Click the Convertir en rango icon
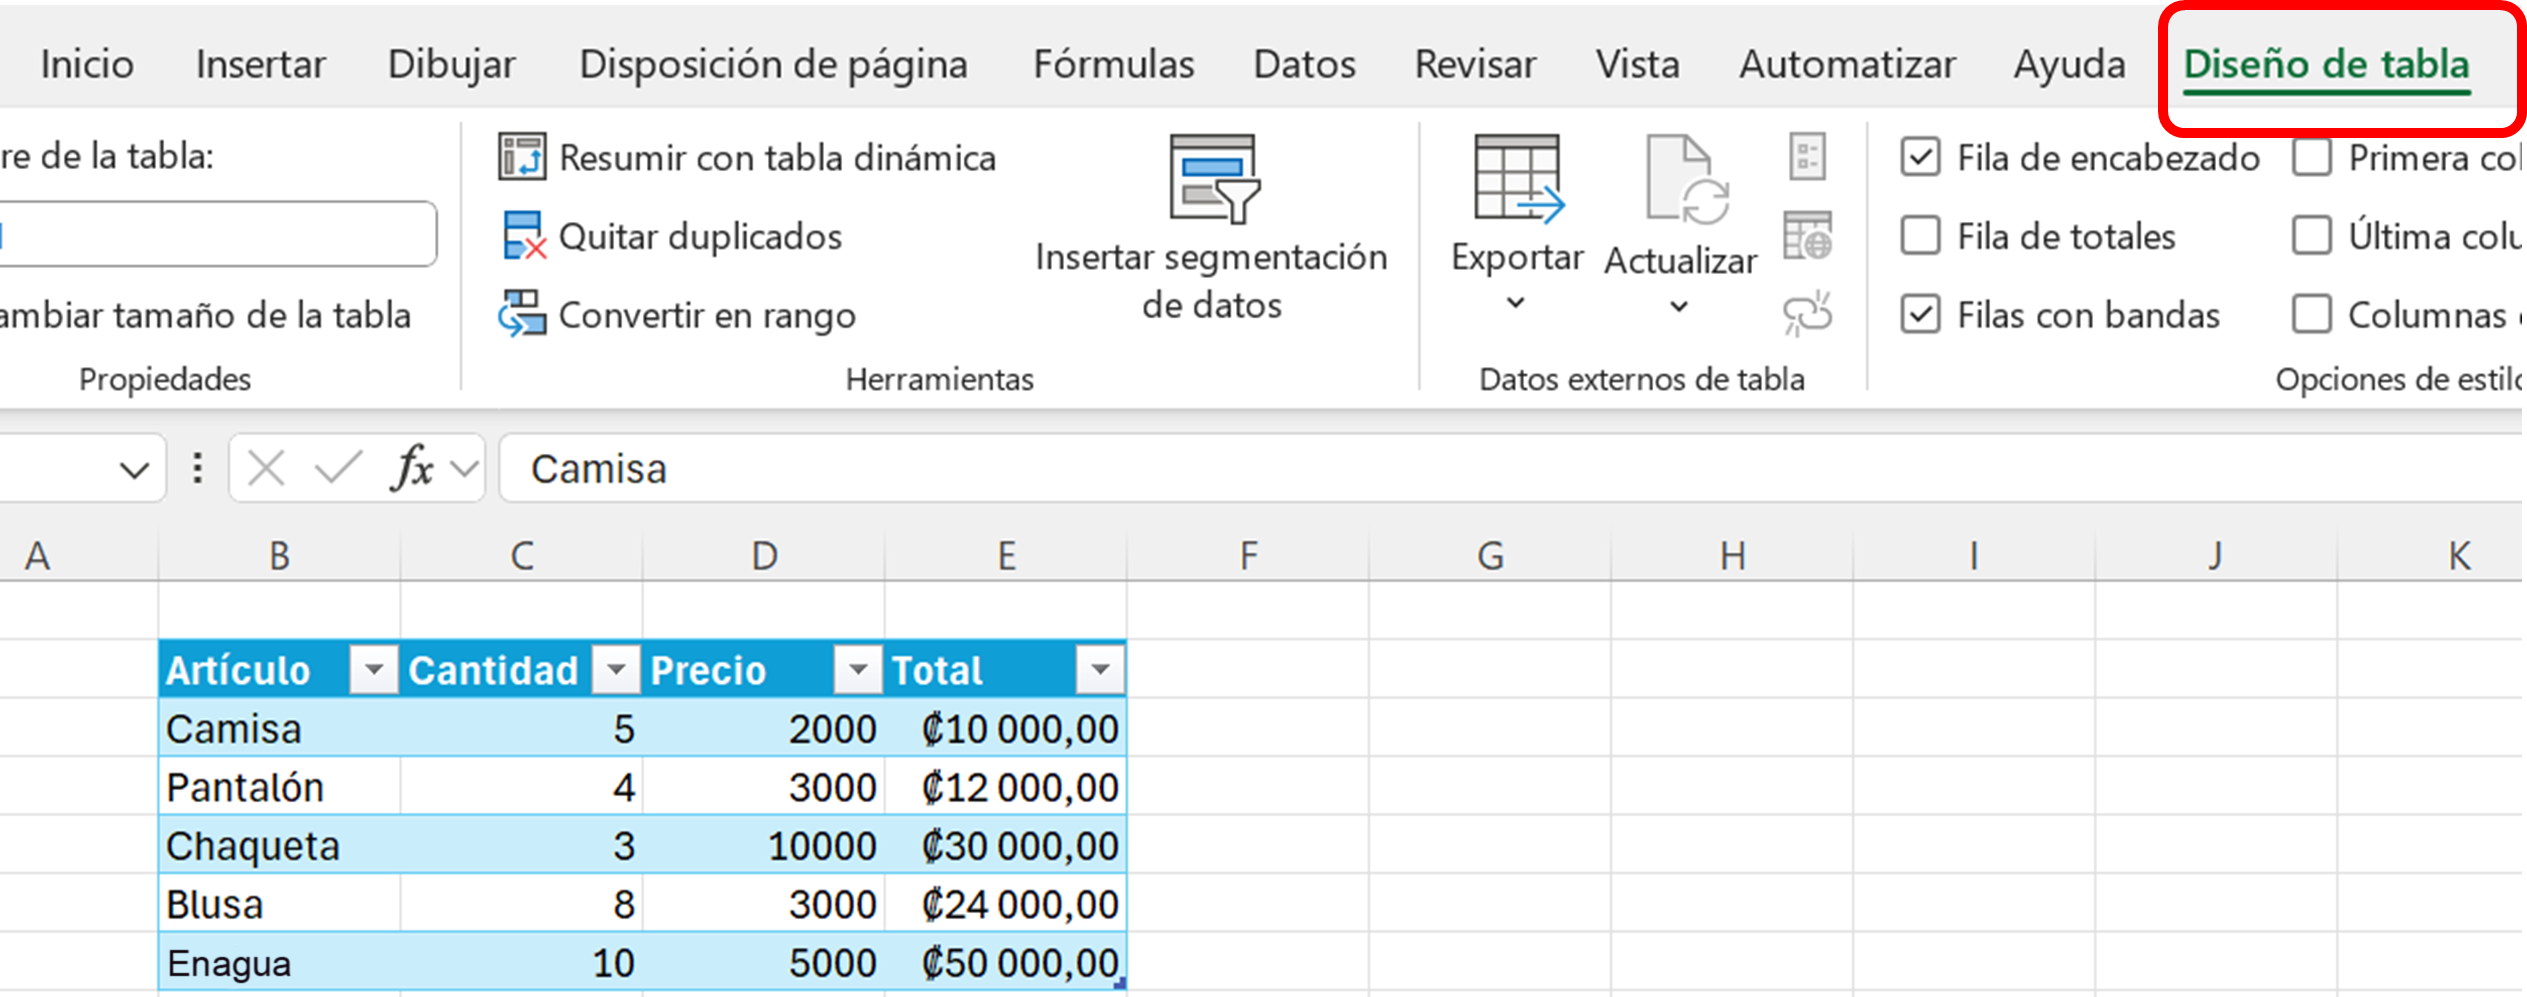The width and height of the screenshot is (2527, 997). 522,315
